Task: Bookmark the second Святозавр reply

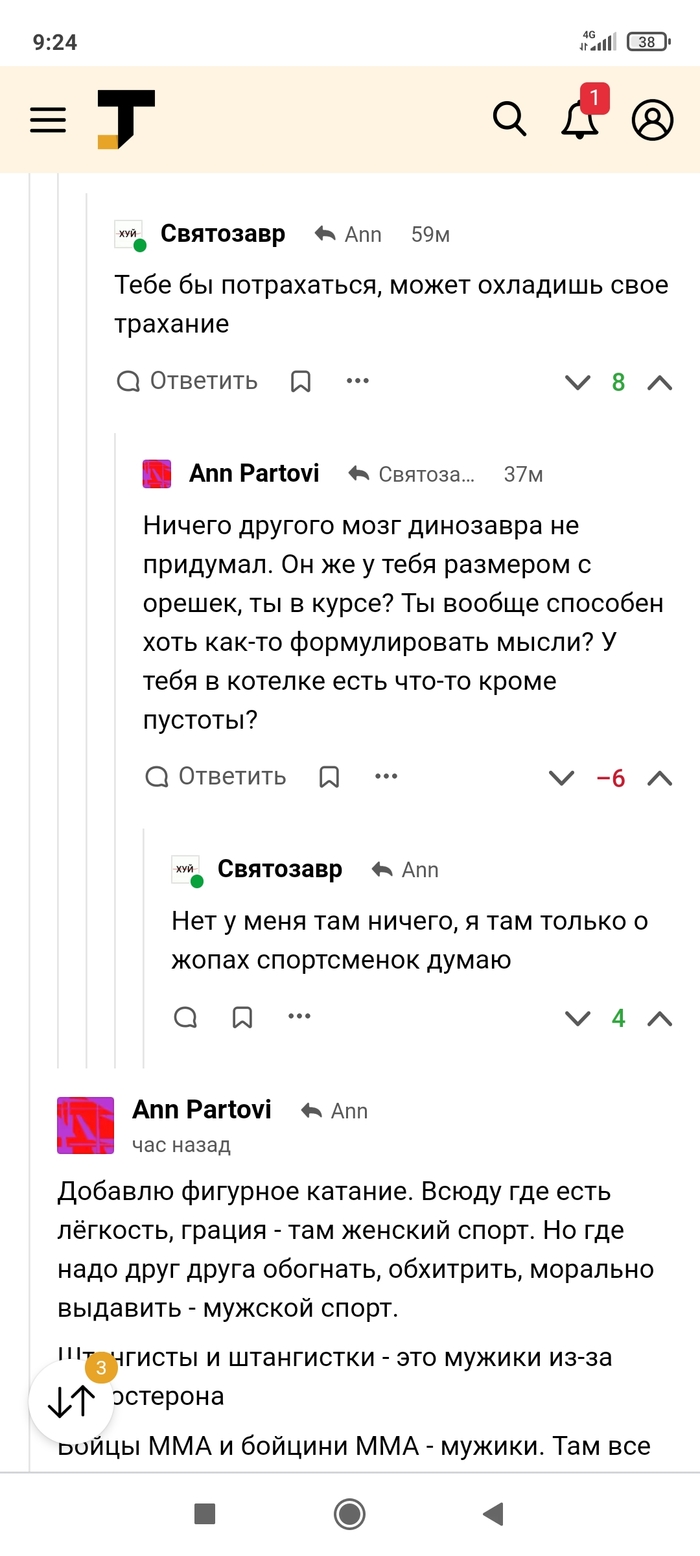Action: click(242, 1018)
